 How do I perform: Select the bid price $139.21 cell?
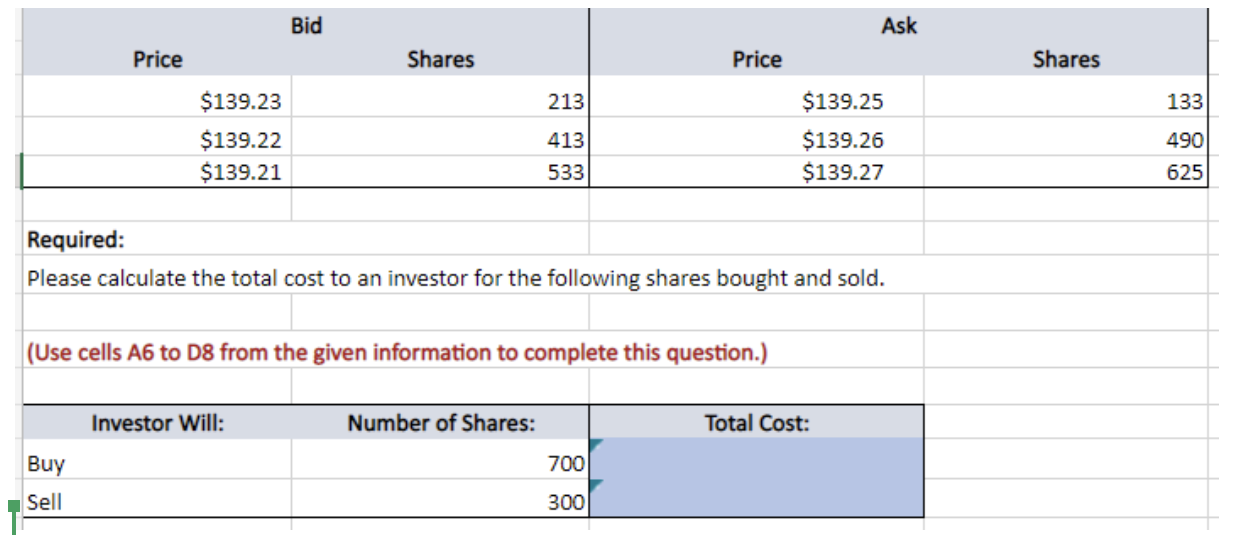157,171
